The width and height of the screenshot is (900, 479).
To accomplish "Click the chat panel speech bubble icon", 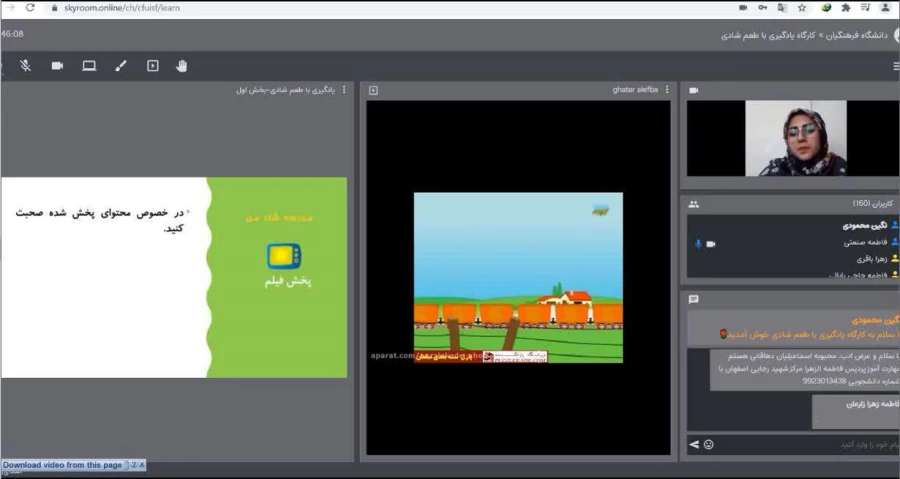I will point(694,299).
